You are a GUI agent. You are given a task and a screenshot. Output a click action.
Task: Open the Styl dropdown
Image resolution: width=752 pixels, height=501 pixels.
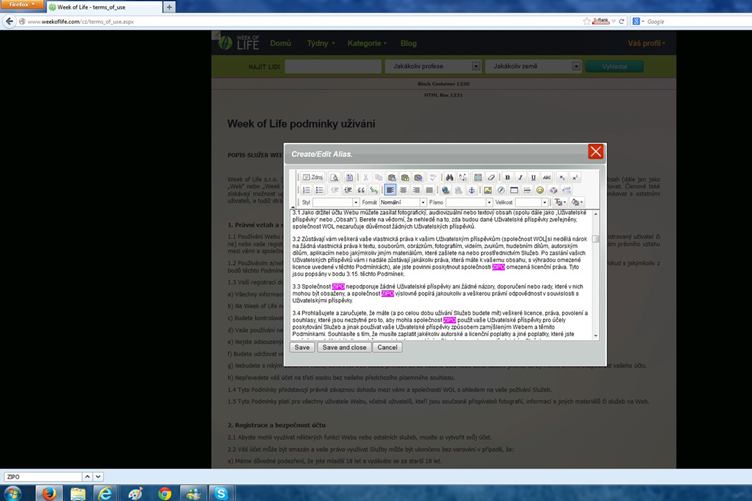[336, 202]
